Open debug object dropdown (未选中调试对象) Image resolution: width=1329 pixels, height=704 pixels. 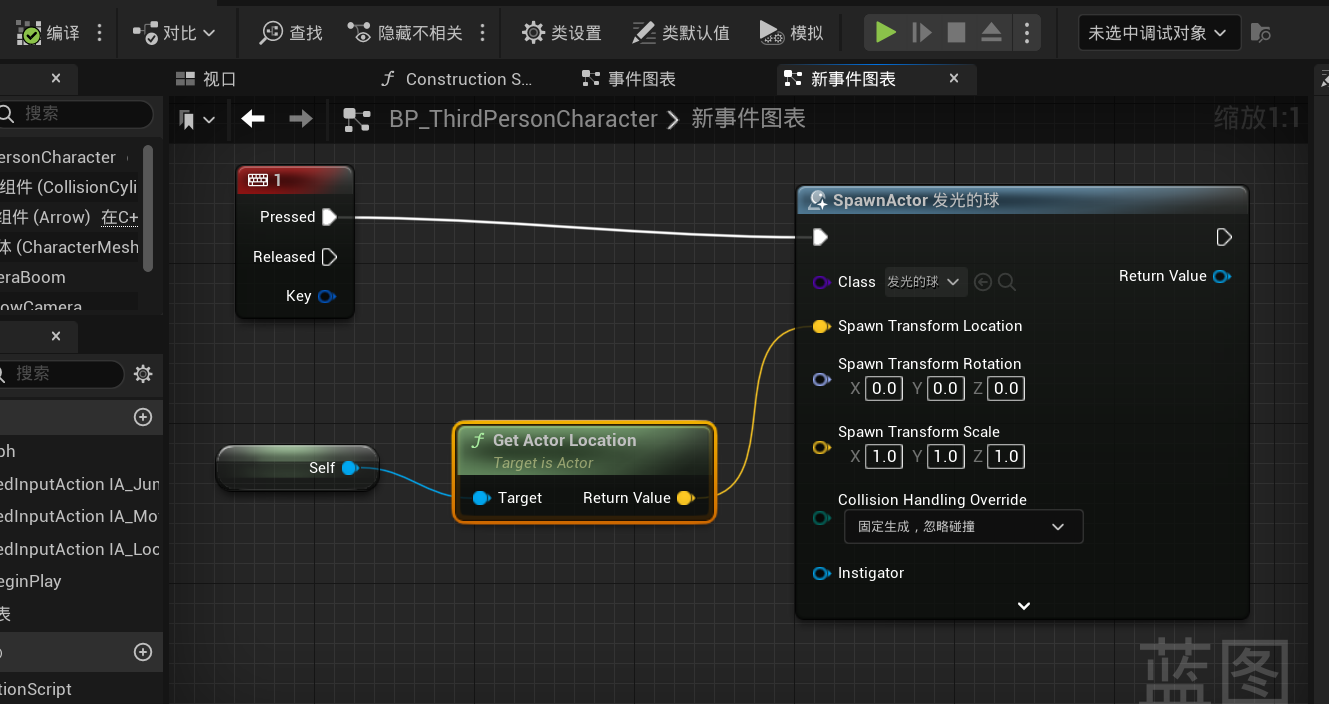click(1159, 33)
